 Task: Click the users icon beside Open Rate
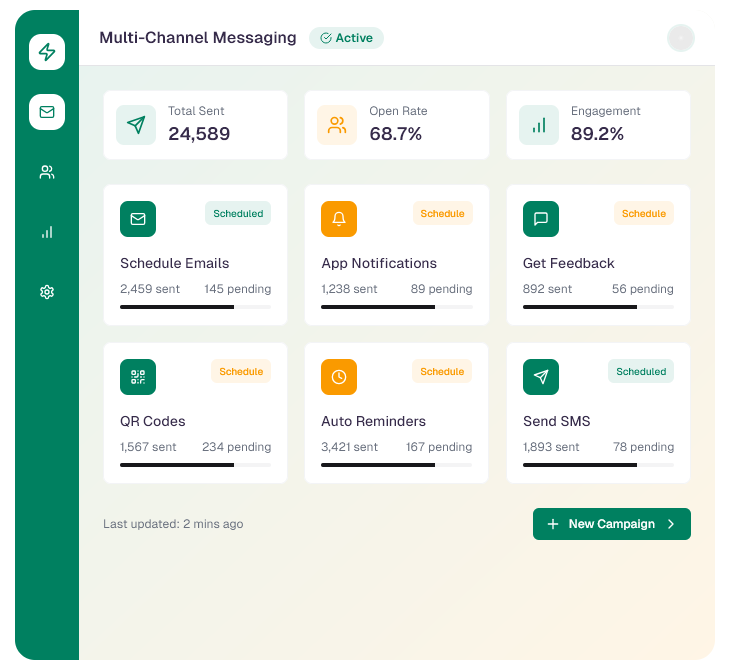337,125
